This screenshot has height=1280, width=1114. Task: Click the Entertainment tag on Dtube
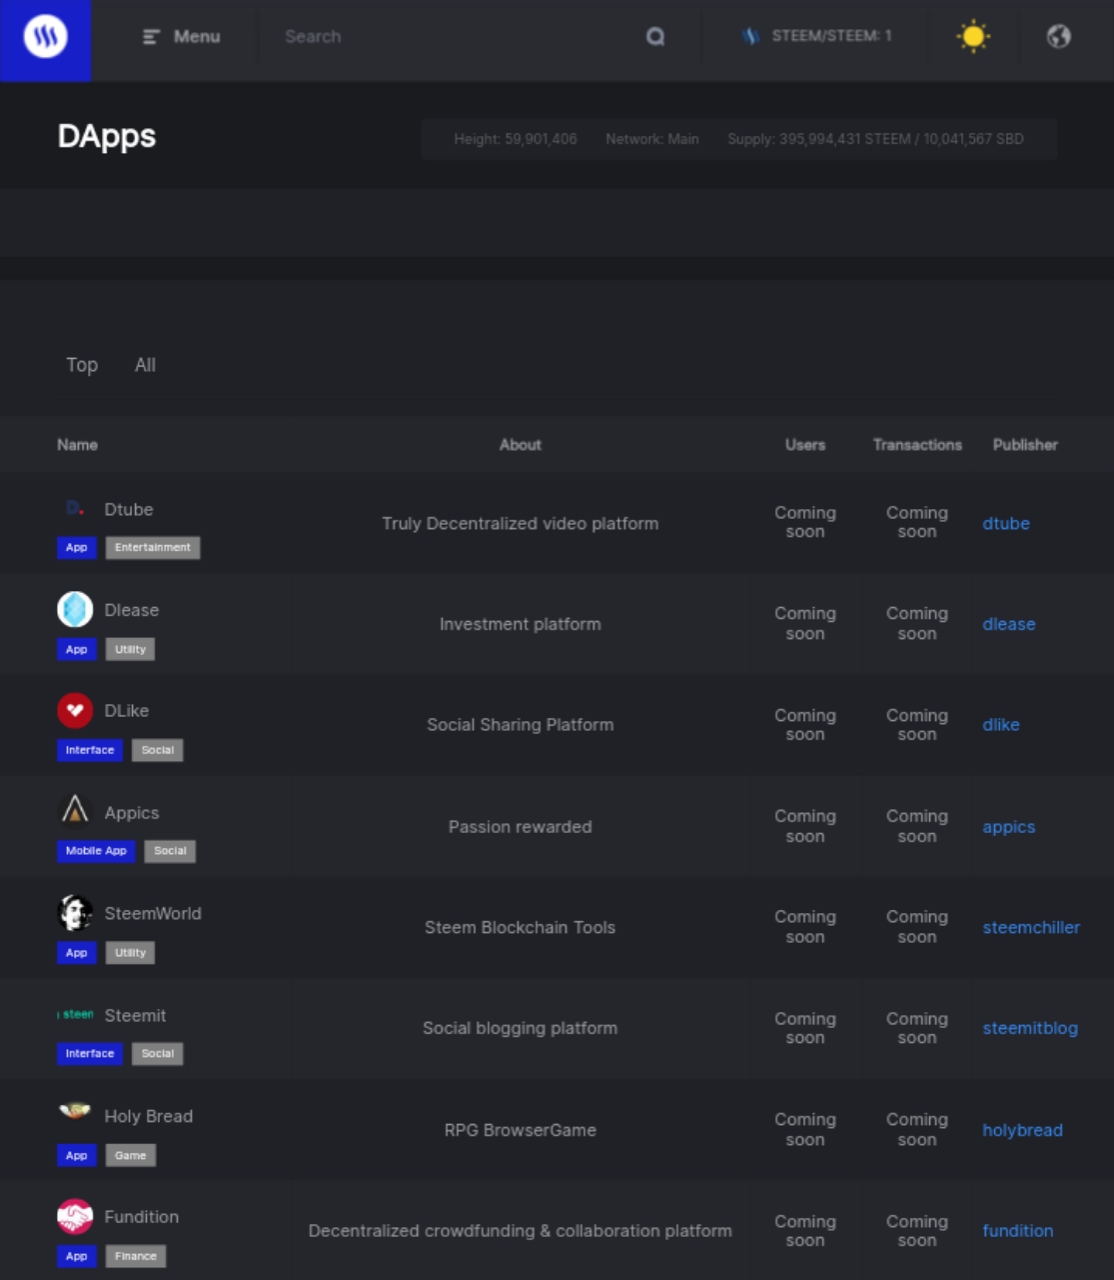152,548
